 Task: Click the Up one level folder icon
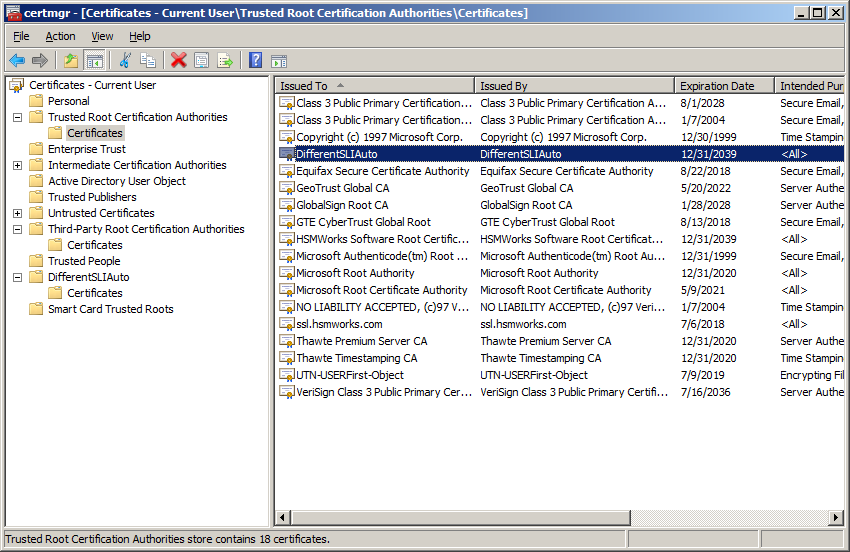(x=71, y=60)
